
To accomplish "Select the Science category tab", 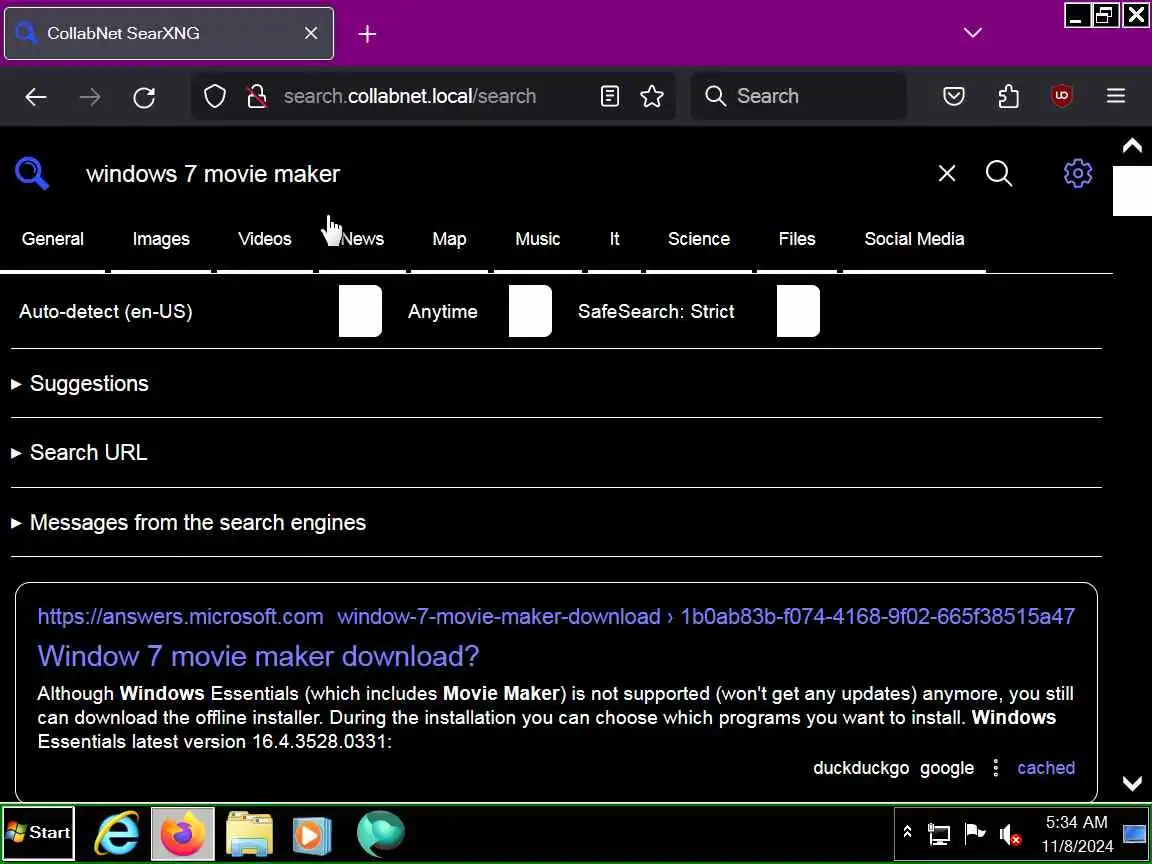I will tap(699, 239).
